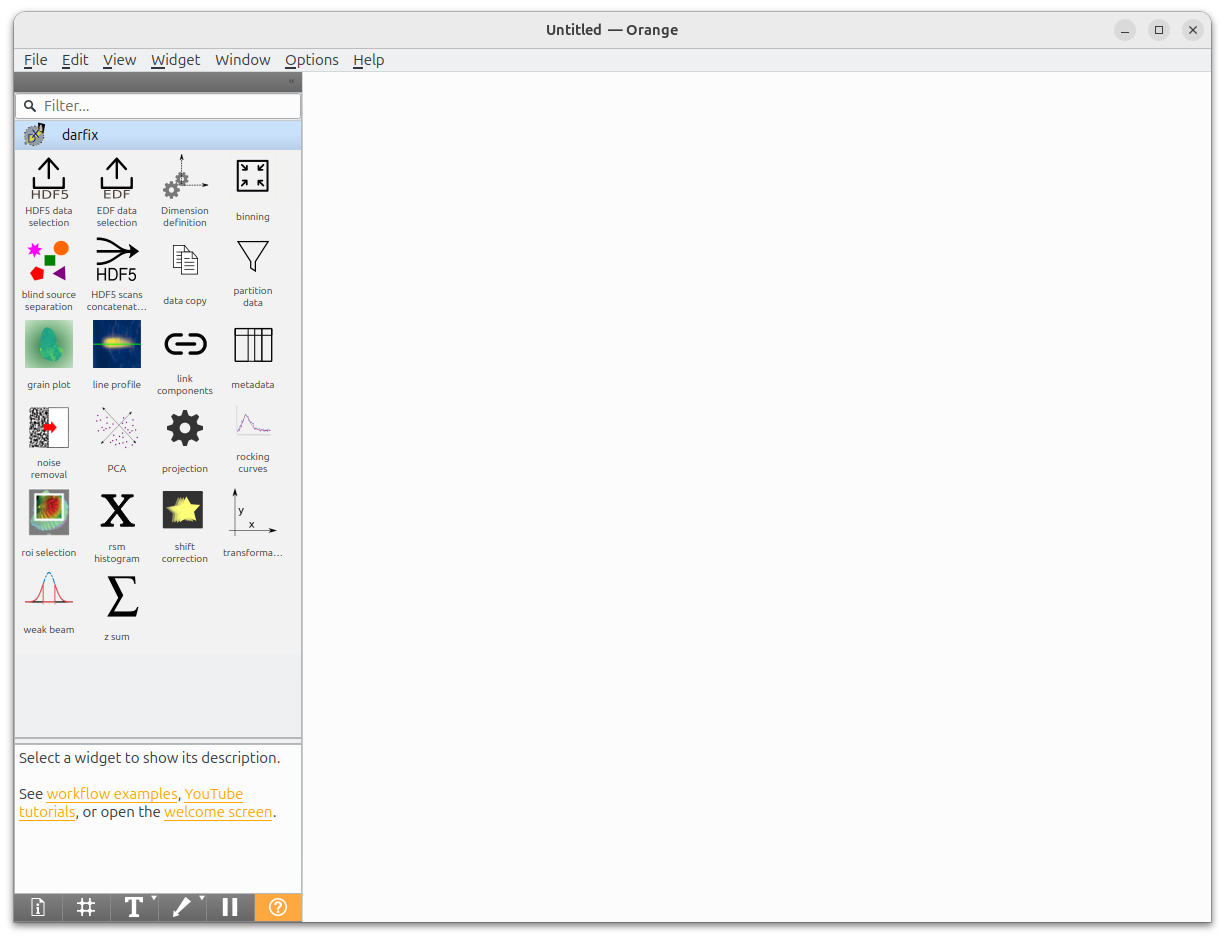The image size is (1225, 939).
Task: Select the HDF5 data selection widget
Action: point(49,191)
